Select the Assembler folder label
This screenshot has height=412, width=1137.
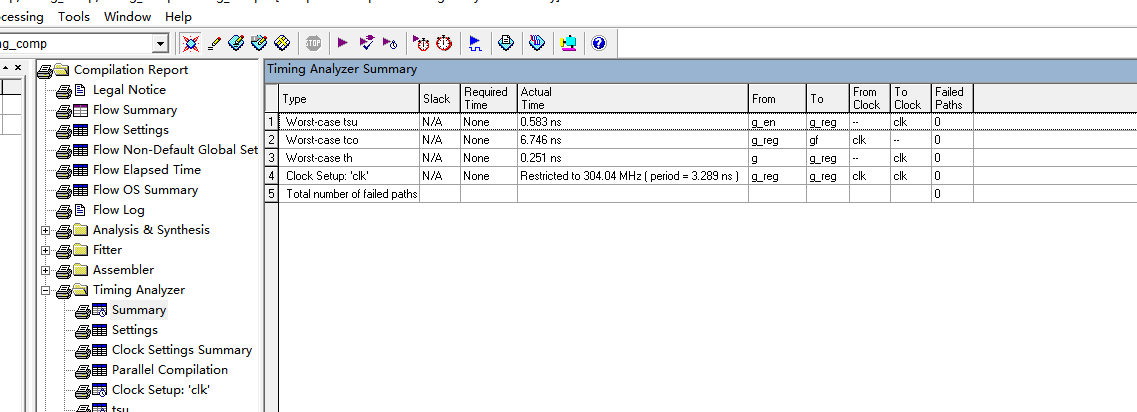tap(123, 269)
